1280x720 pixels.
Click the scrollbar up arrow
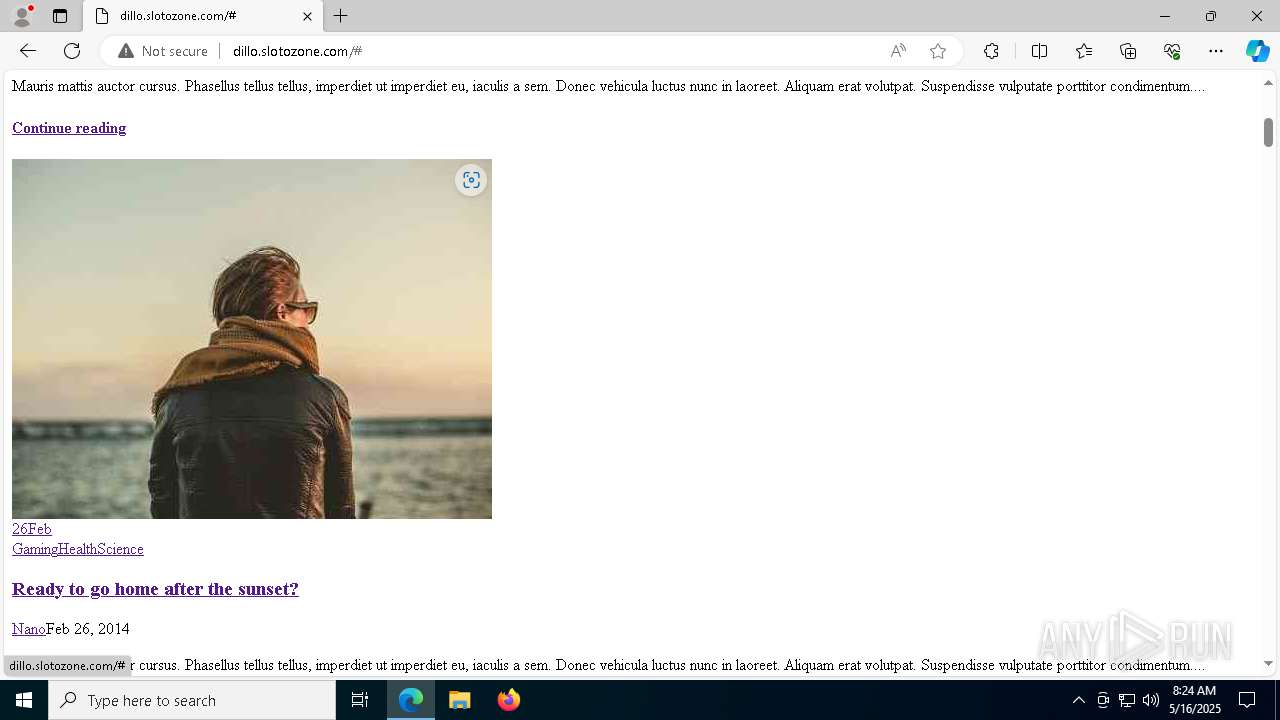[1268, 83]
